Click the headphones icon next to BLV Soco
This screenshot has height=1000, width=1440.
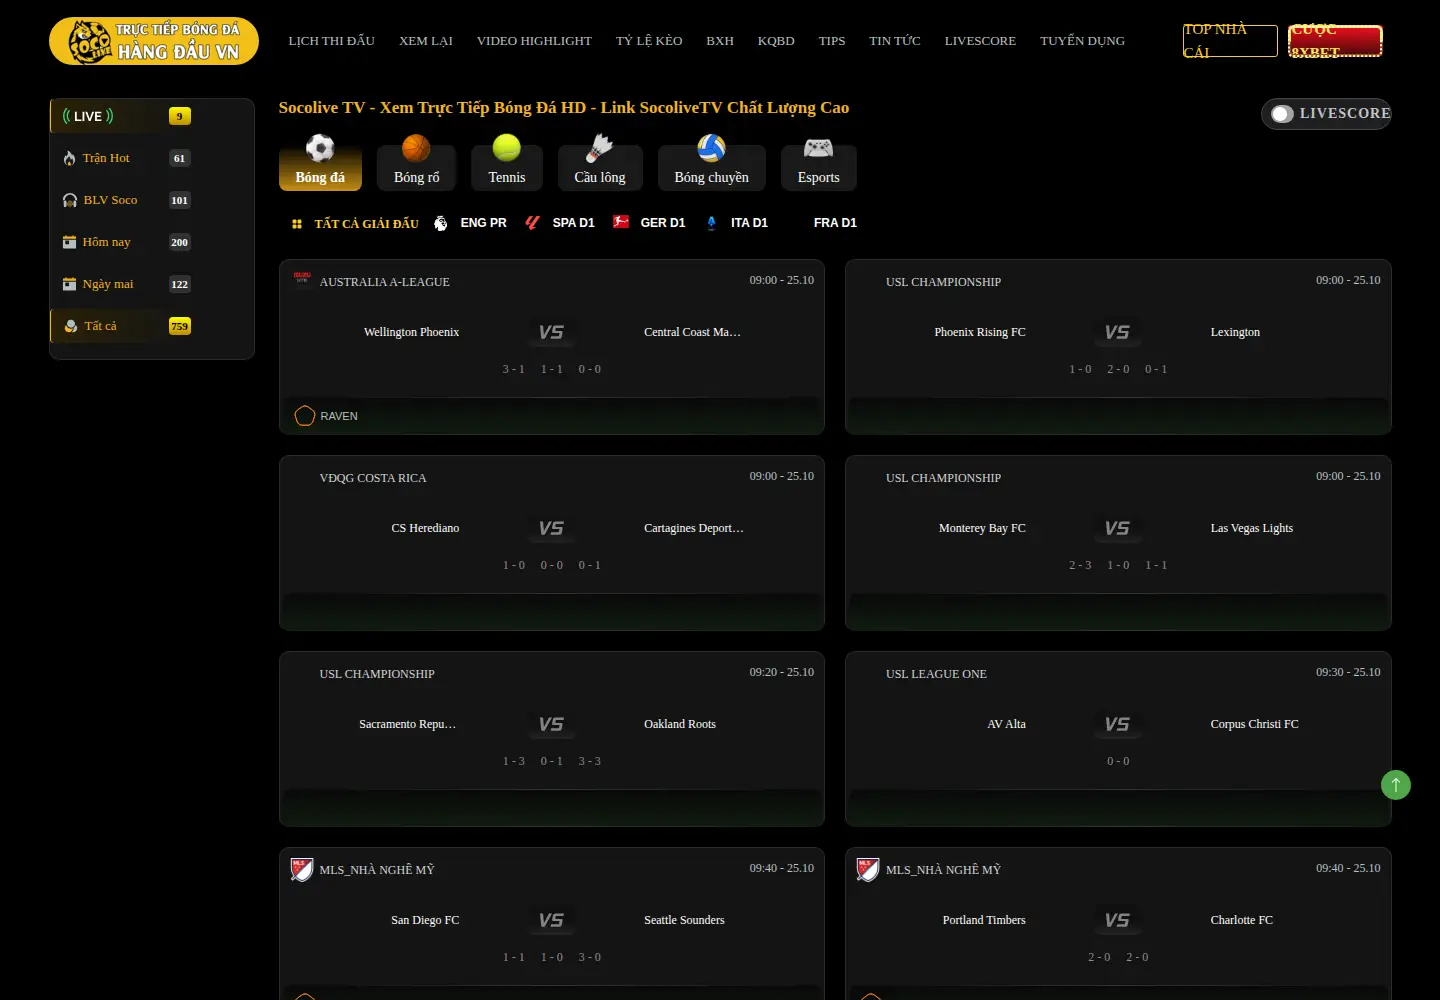70,200
